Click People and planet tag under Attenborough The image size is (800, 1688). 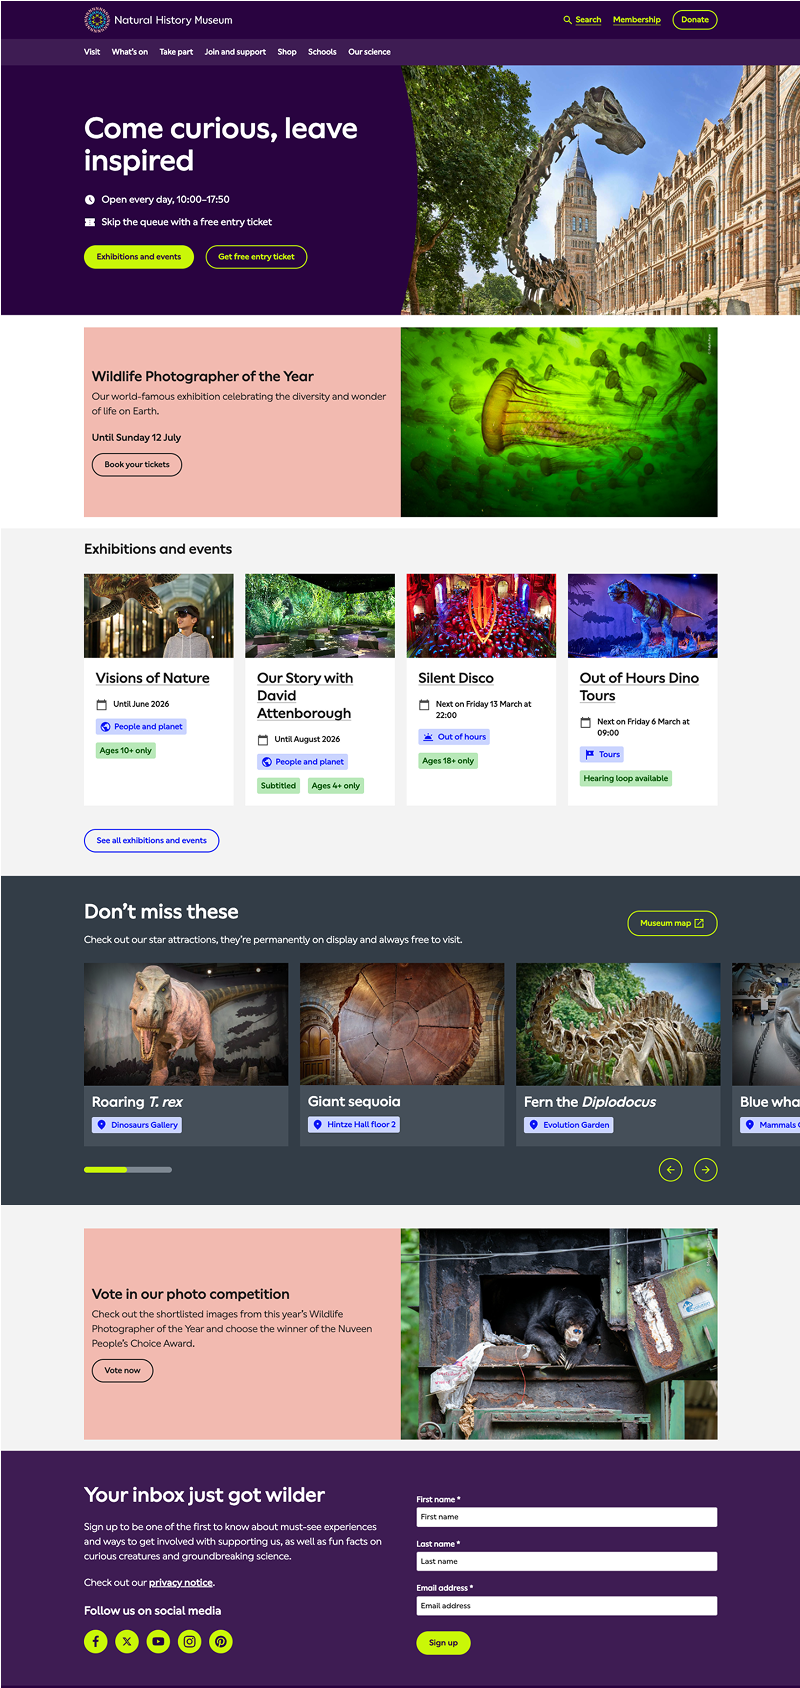click(x=302, y=762)
